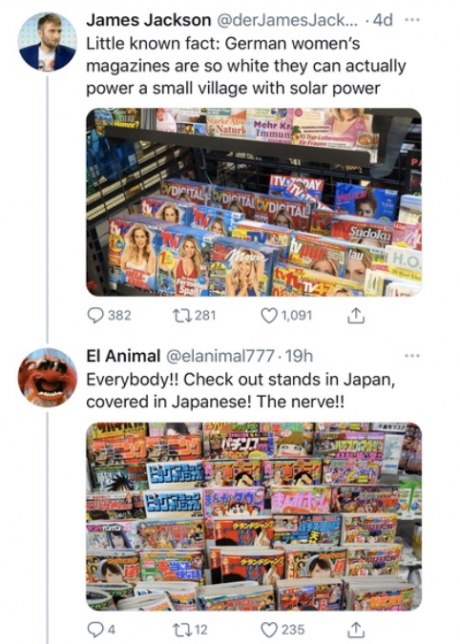Retweet El Animal's Japan stands tweet

[x=191, y=630]
